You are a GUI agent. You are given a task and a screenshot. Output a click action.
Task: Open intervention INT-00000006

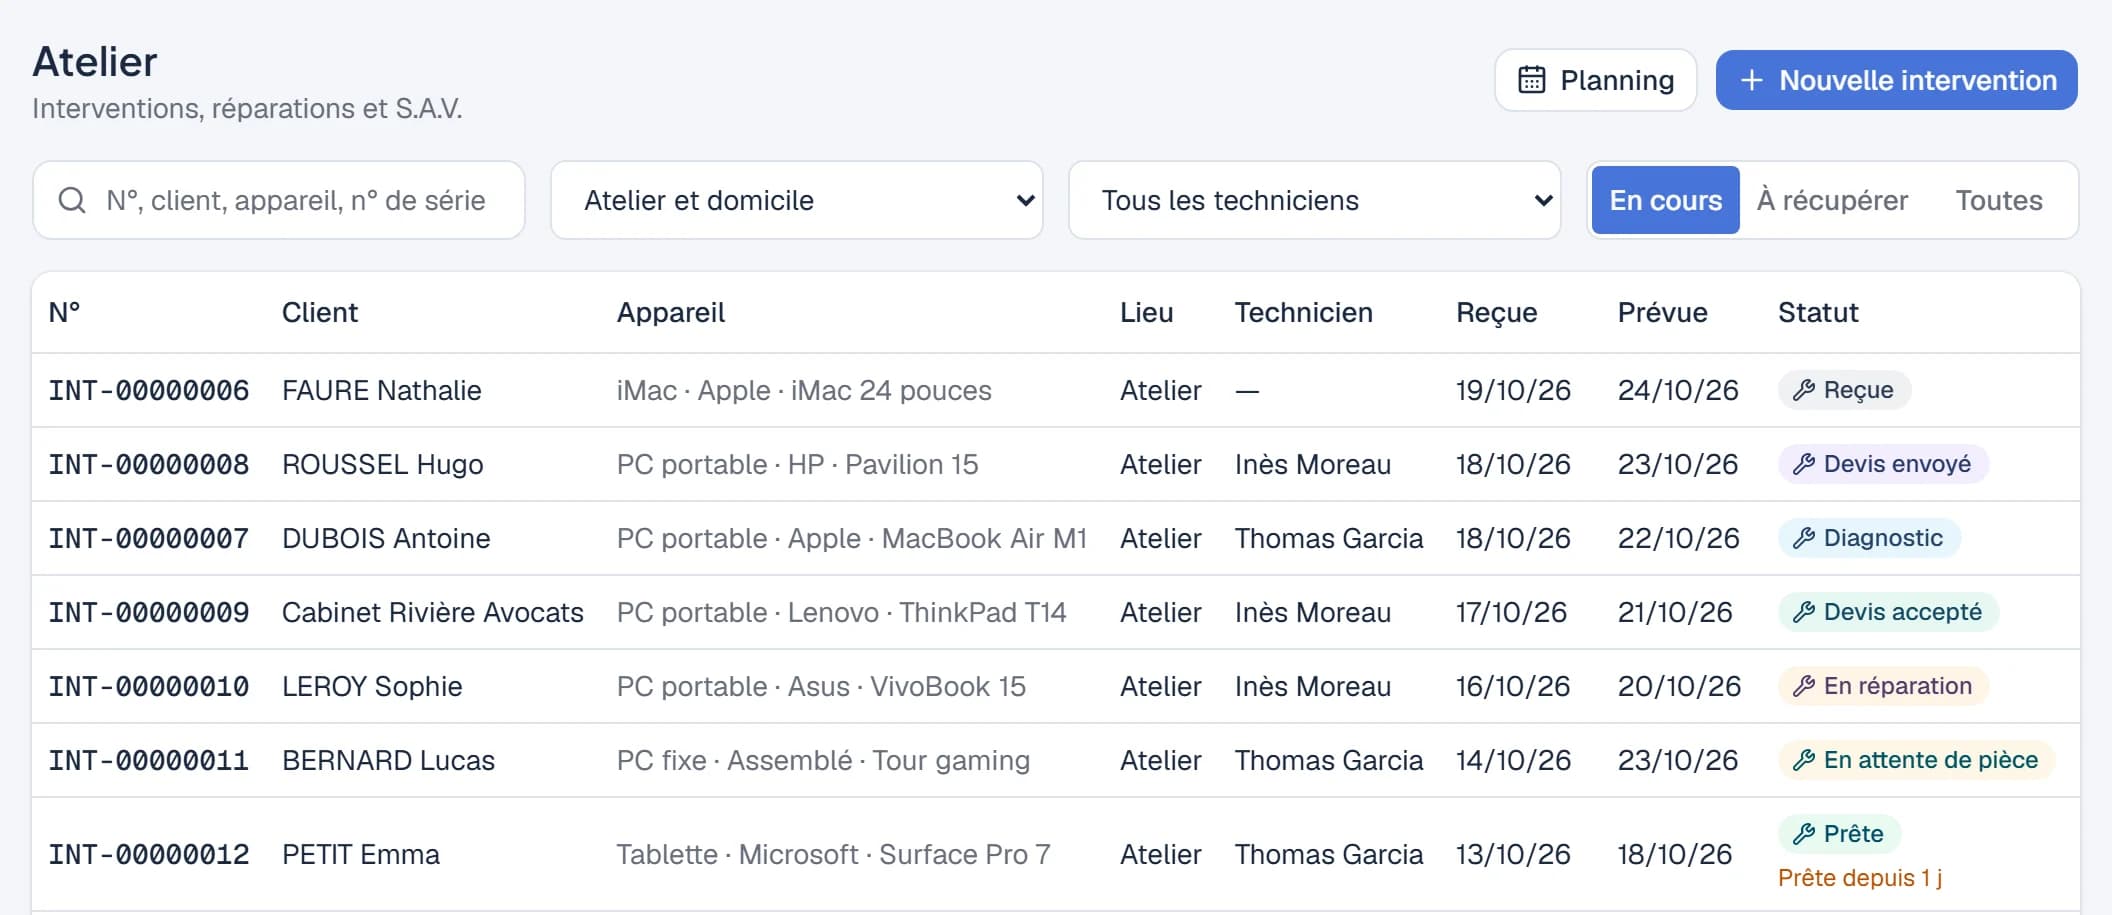149,390
